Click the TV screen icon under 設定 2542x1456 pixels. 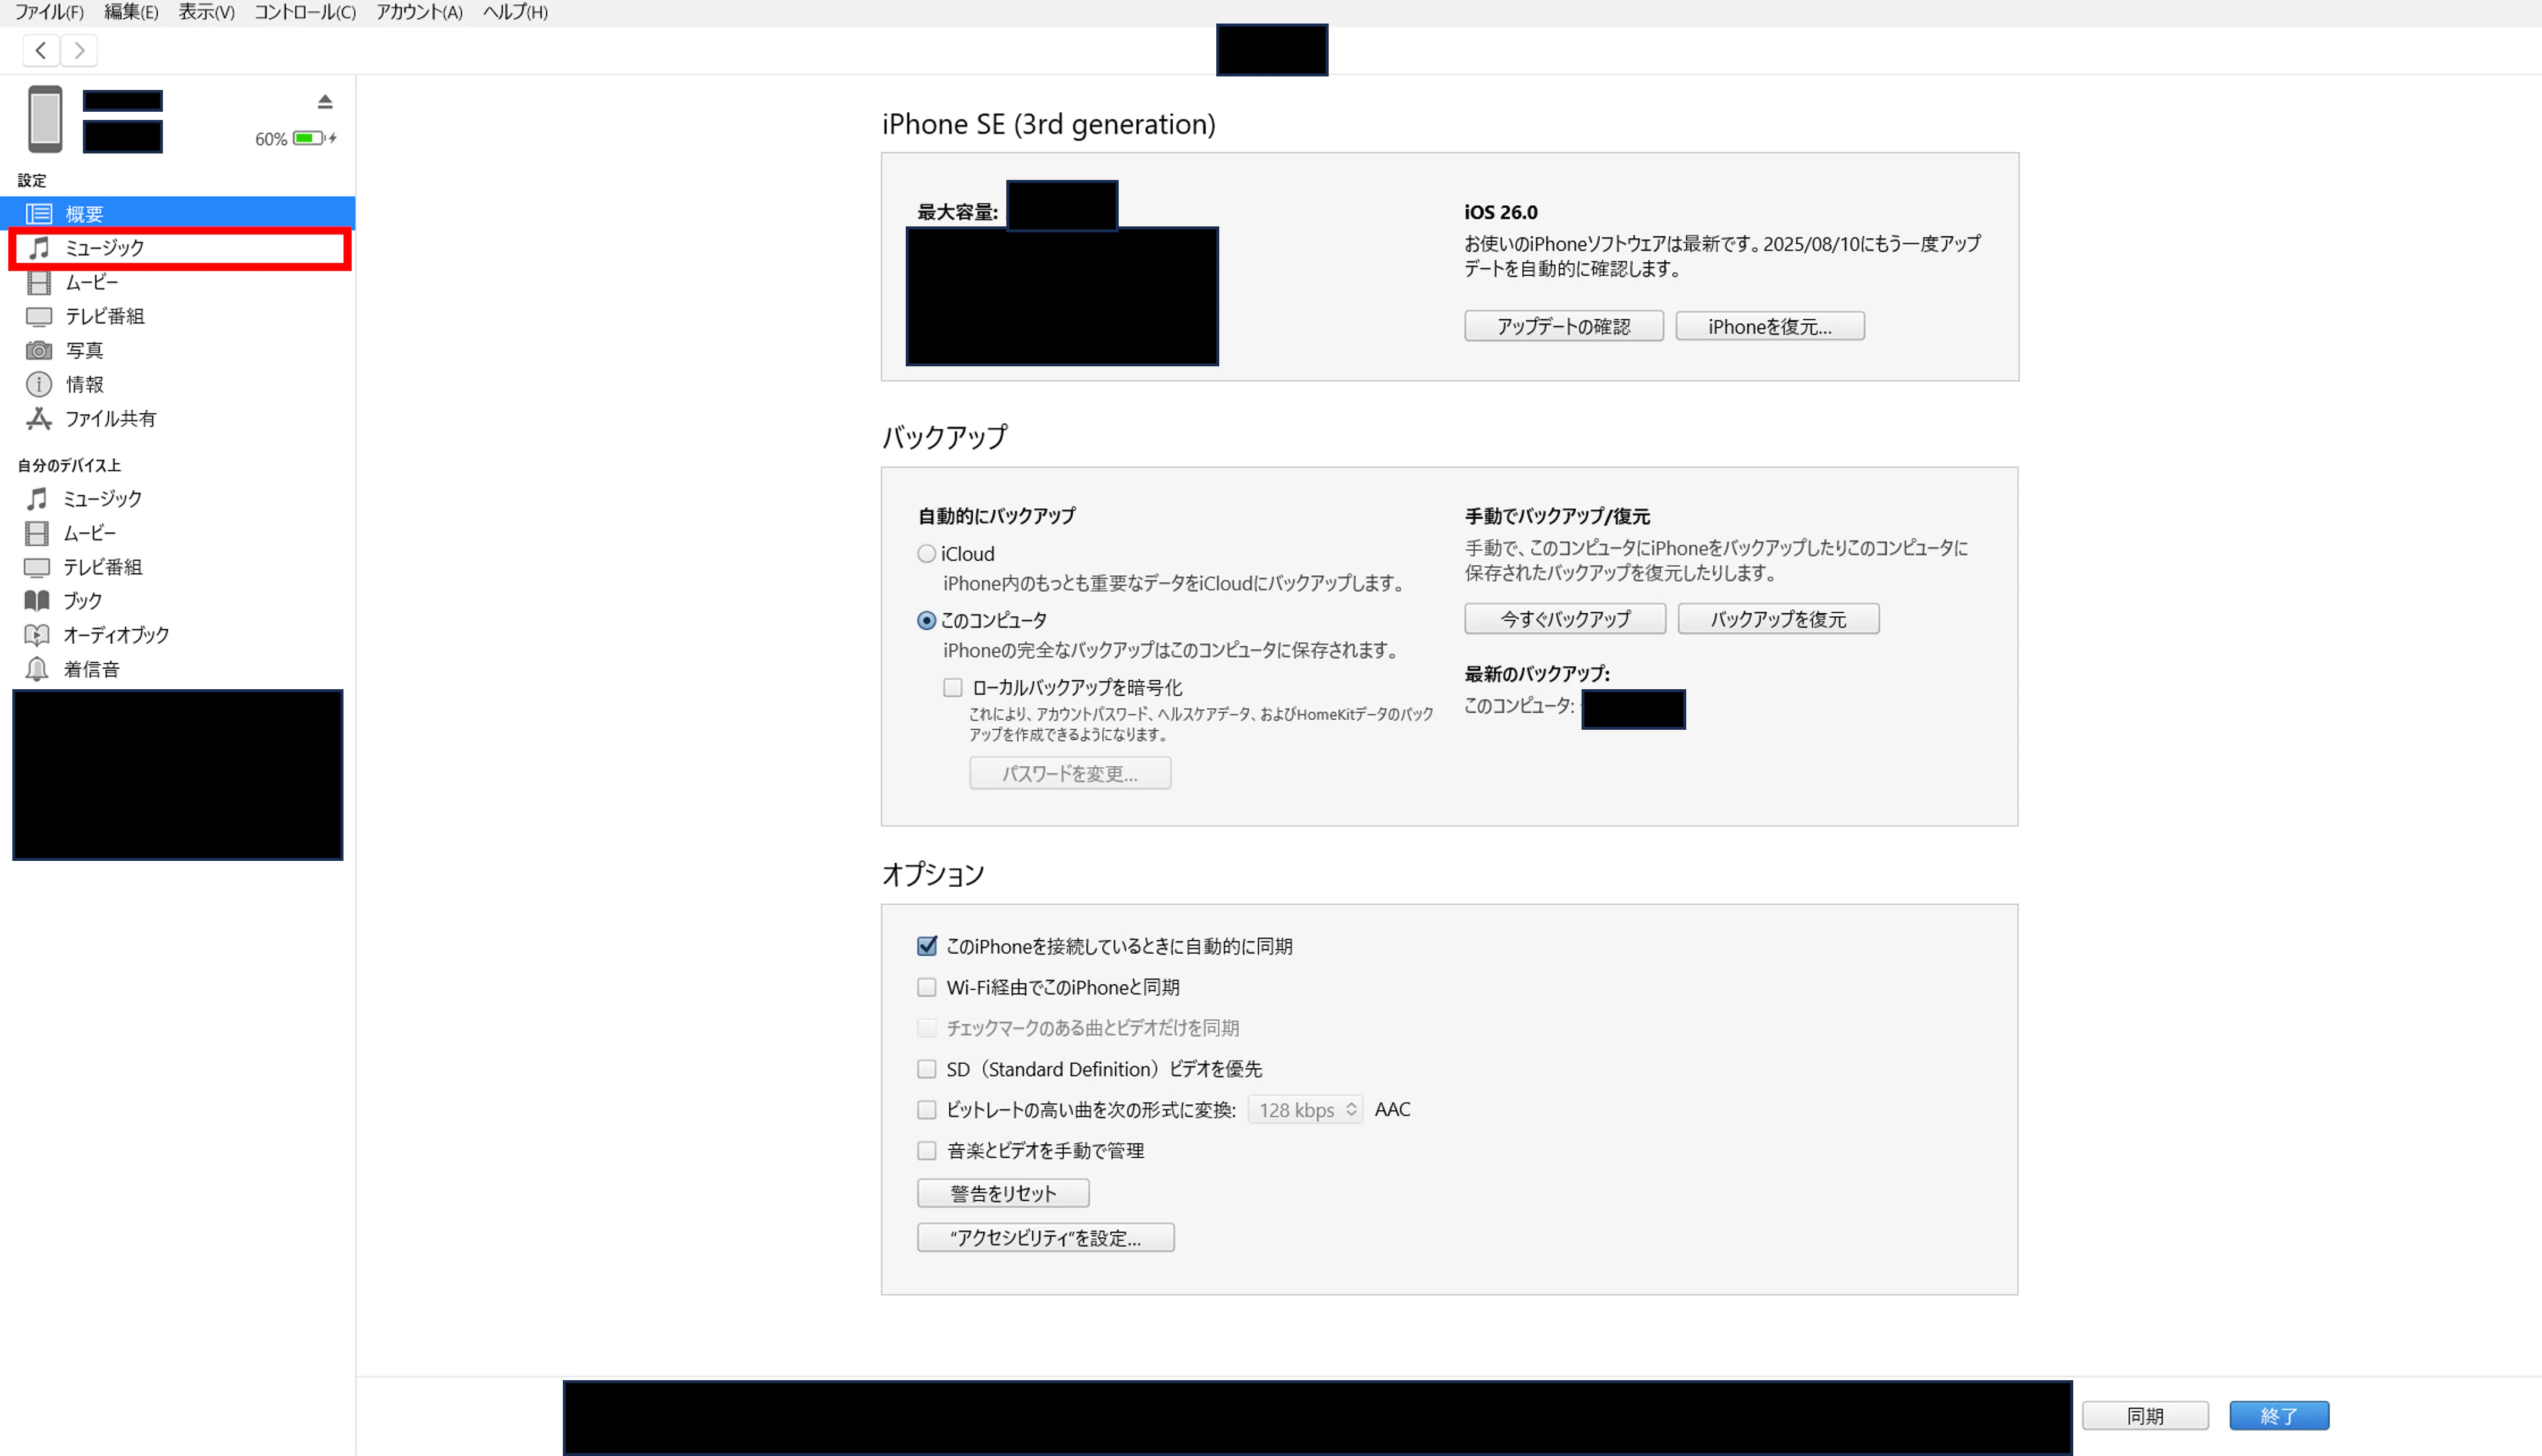(39, 317)
